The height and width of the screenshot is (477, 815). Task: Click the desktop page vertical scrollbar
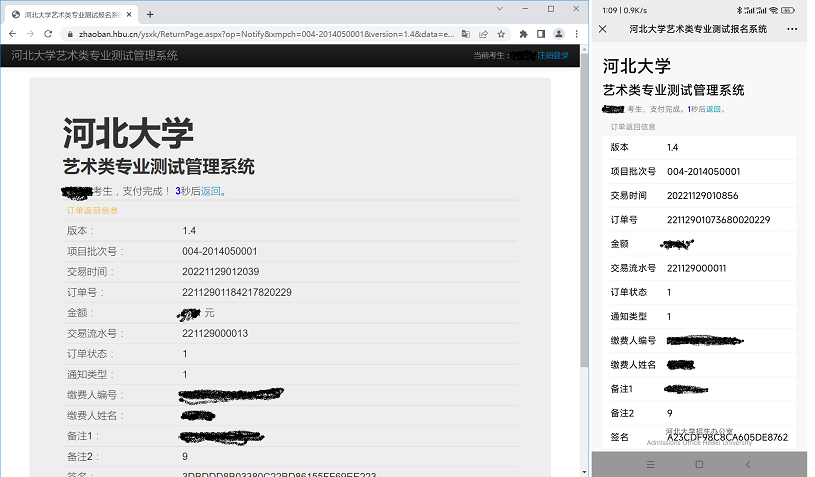click(x=584, y=211)
